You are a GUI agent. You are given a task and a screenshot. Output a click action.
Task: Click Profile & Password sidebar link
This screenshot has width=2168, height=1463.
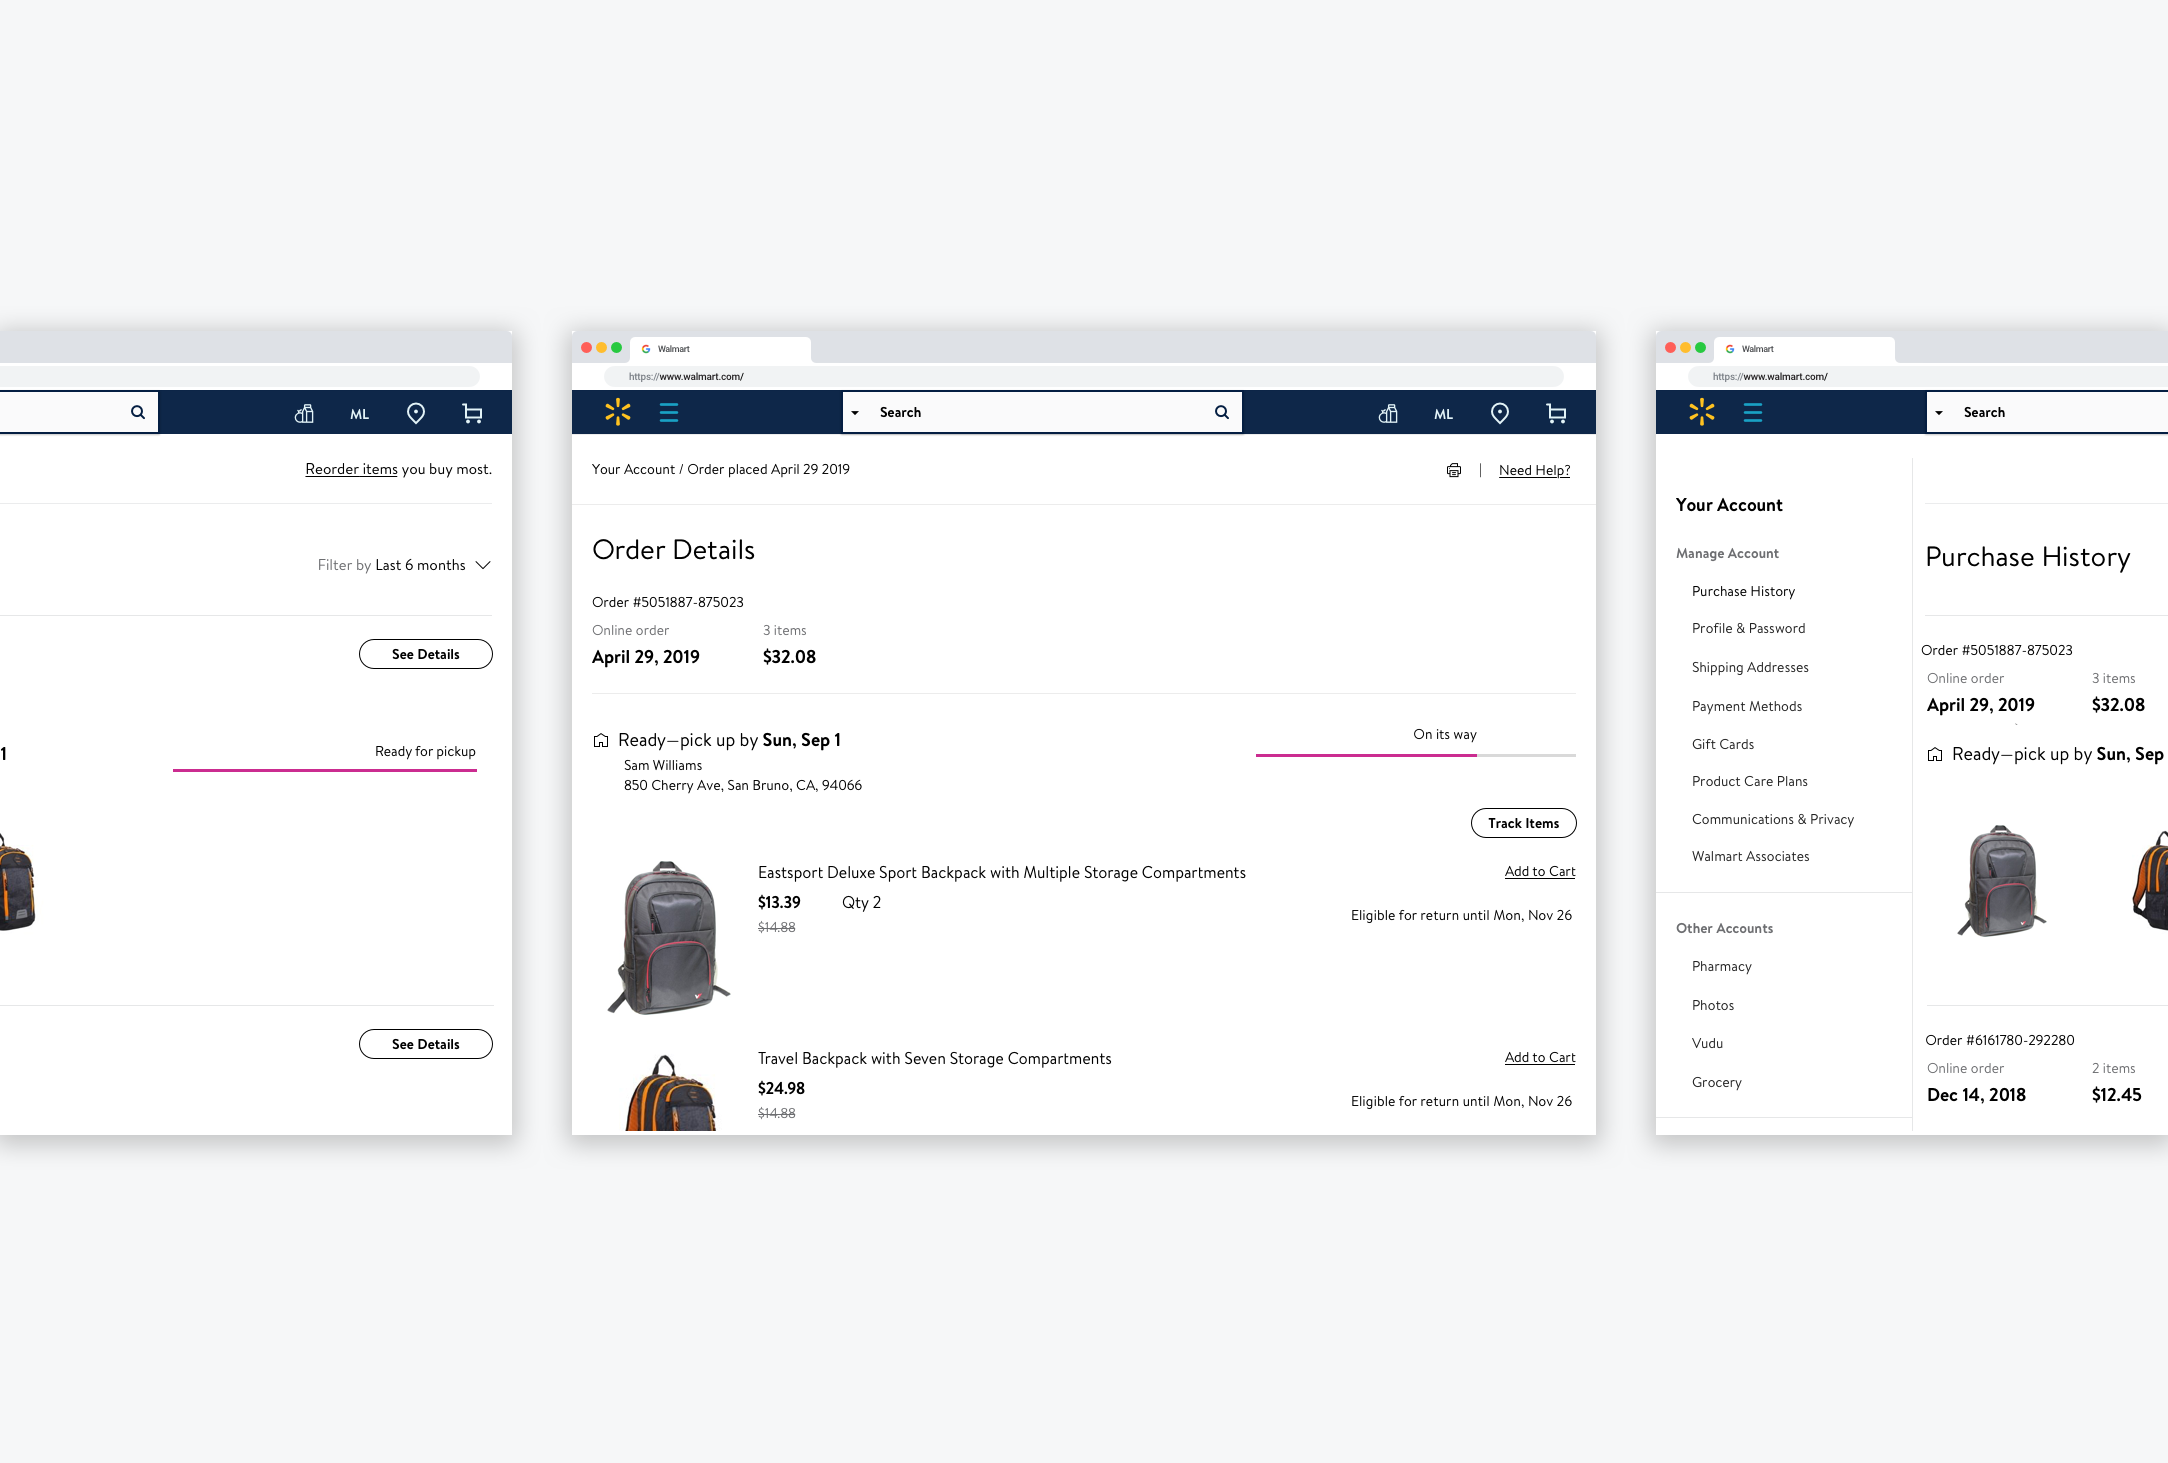(1748, 629)
